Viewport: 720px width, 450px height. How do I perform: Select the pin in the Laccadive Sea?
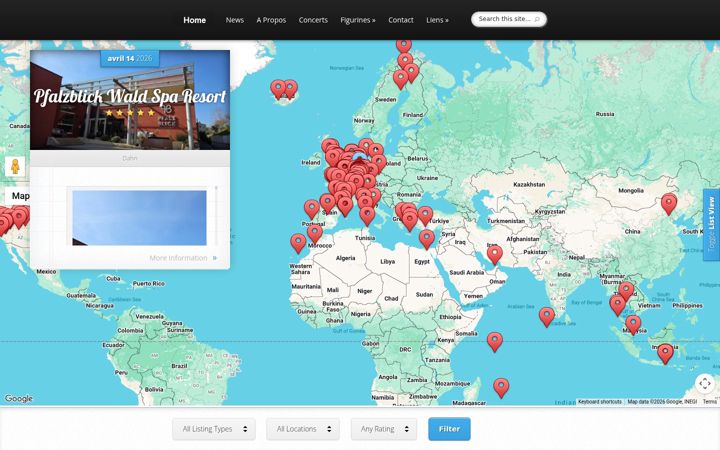[546, 317]
